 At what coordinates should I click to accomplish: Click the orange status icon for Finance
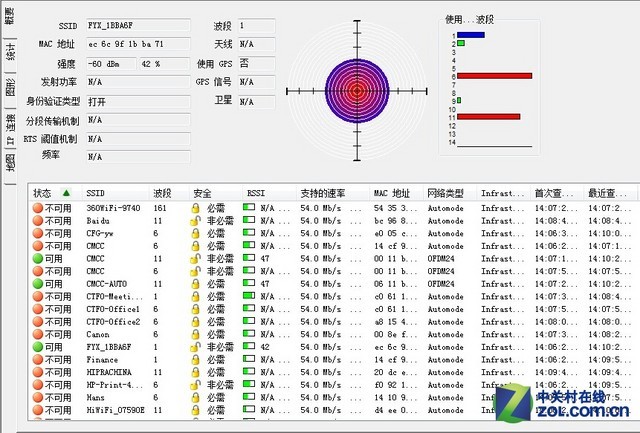click(38, 360)
